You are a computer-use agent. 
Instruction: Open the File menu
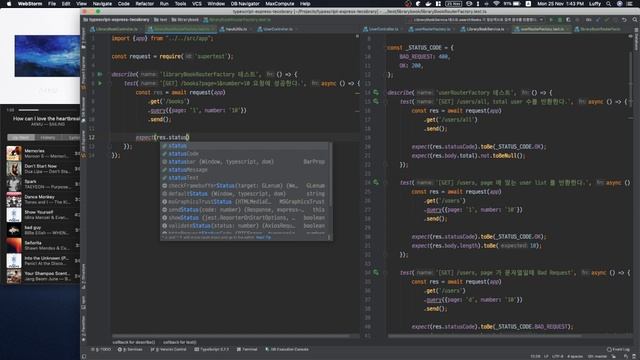coord(52,4)
